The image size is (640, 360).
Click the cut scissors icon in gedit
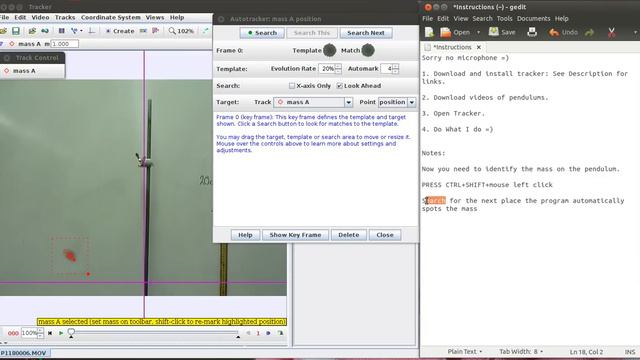[611, 32]
